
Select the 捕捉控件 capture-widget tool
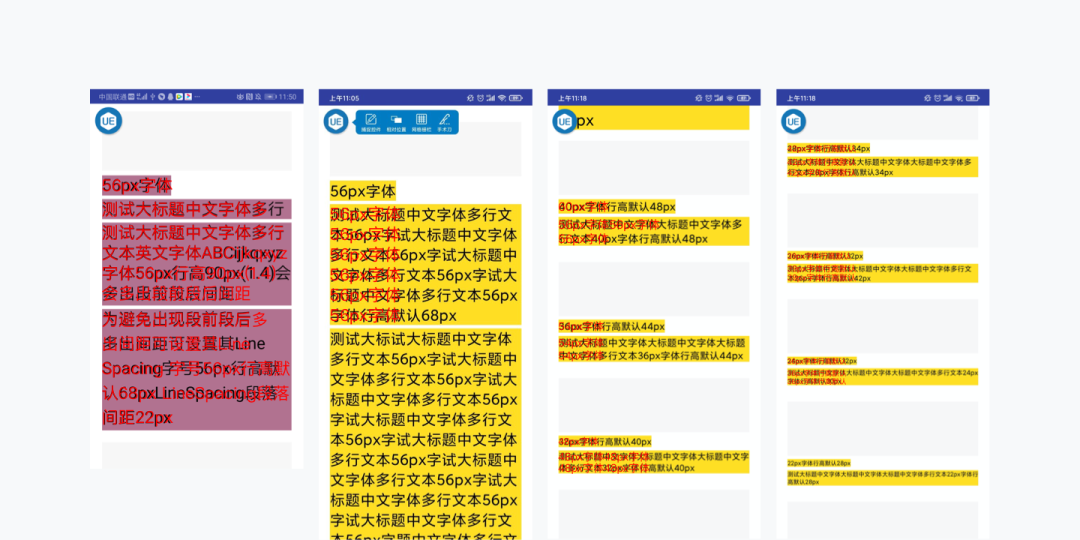tap(371, 123)
